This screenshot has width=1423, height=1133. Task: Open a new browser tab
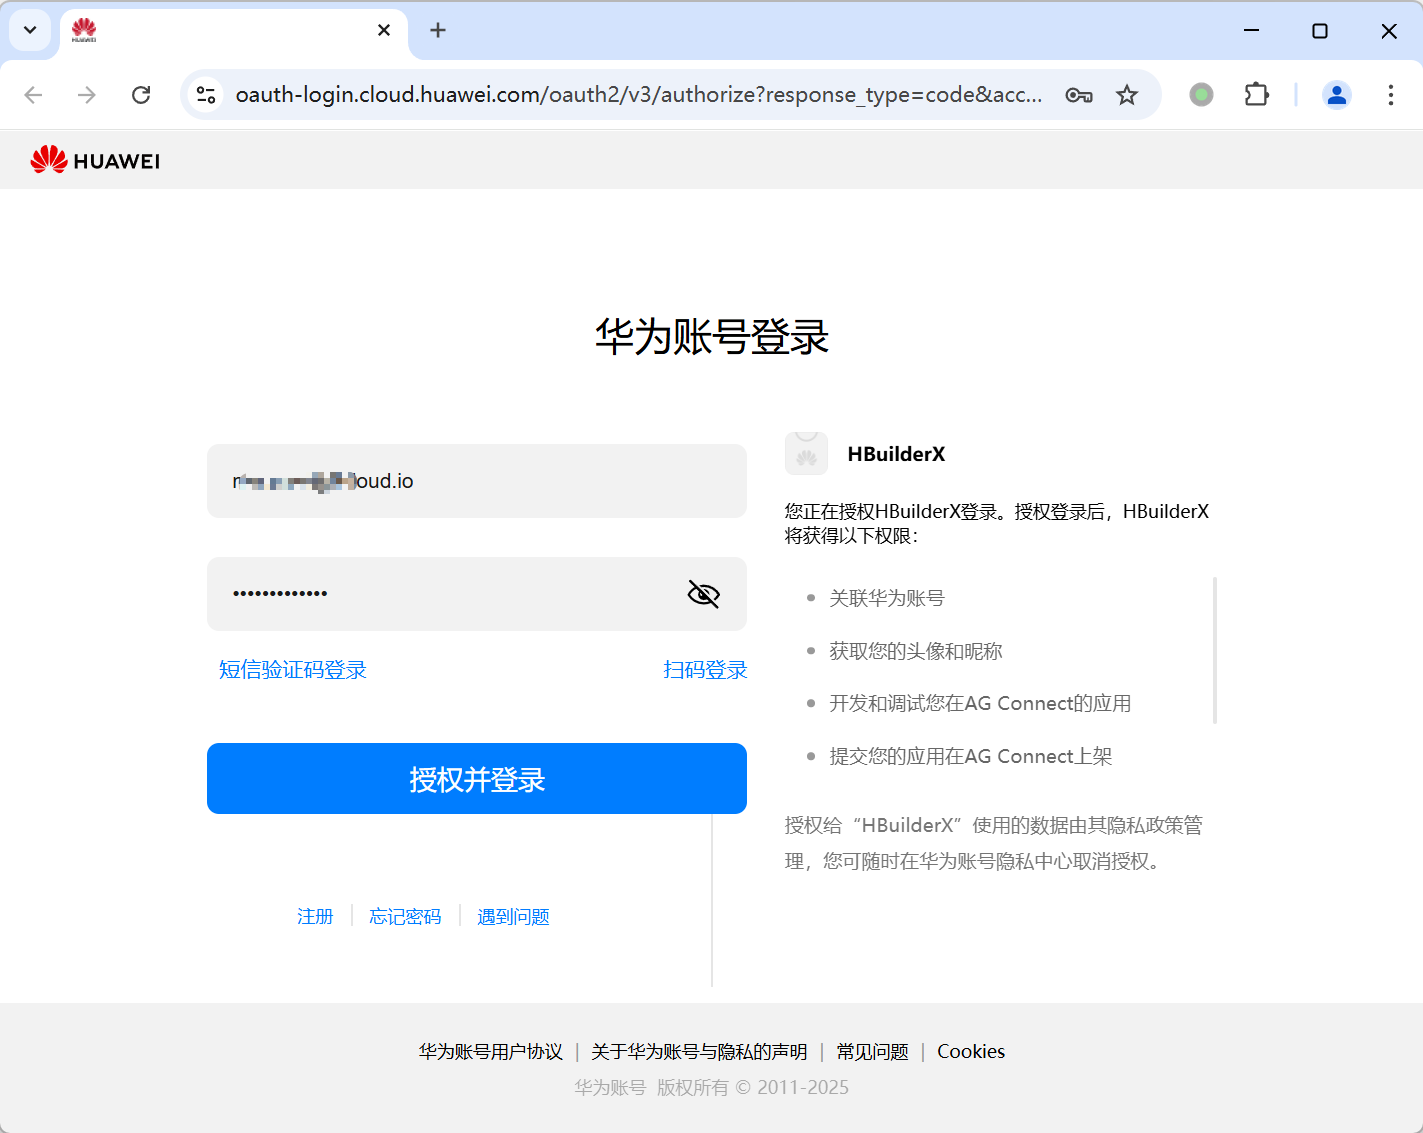[x=438, y=30]
